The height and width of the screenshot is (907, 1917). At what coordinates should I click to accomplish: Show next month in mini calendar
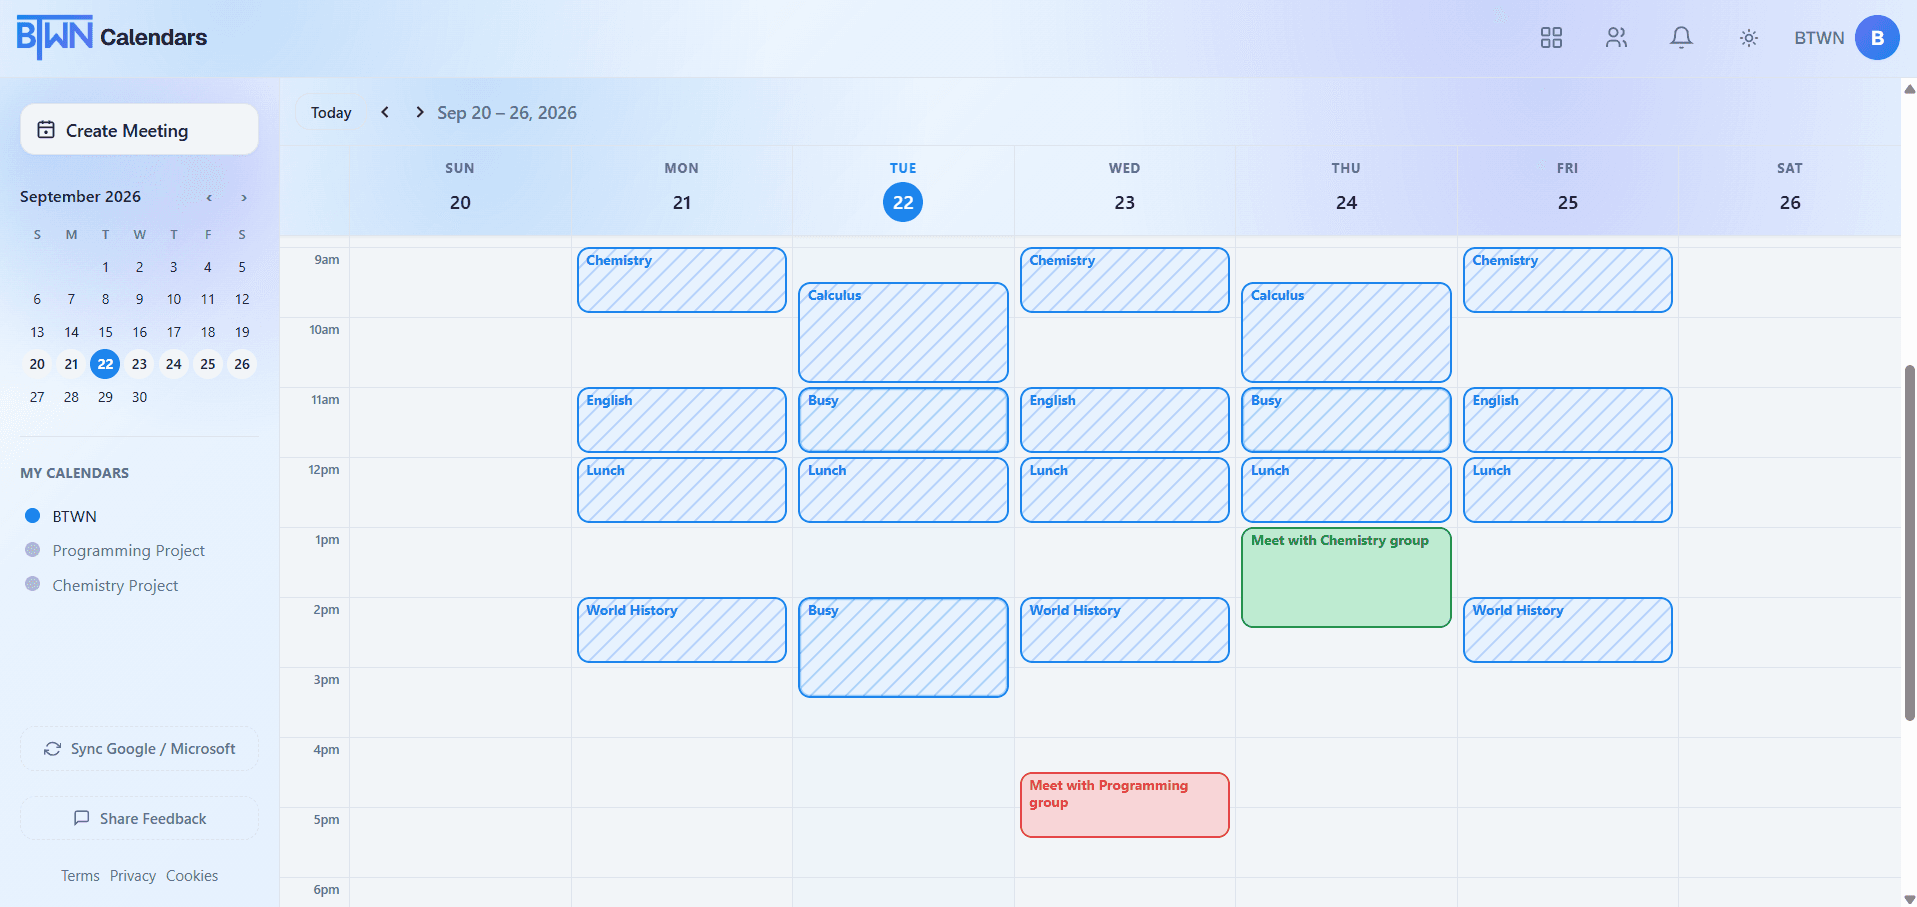coord(243,198)
